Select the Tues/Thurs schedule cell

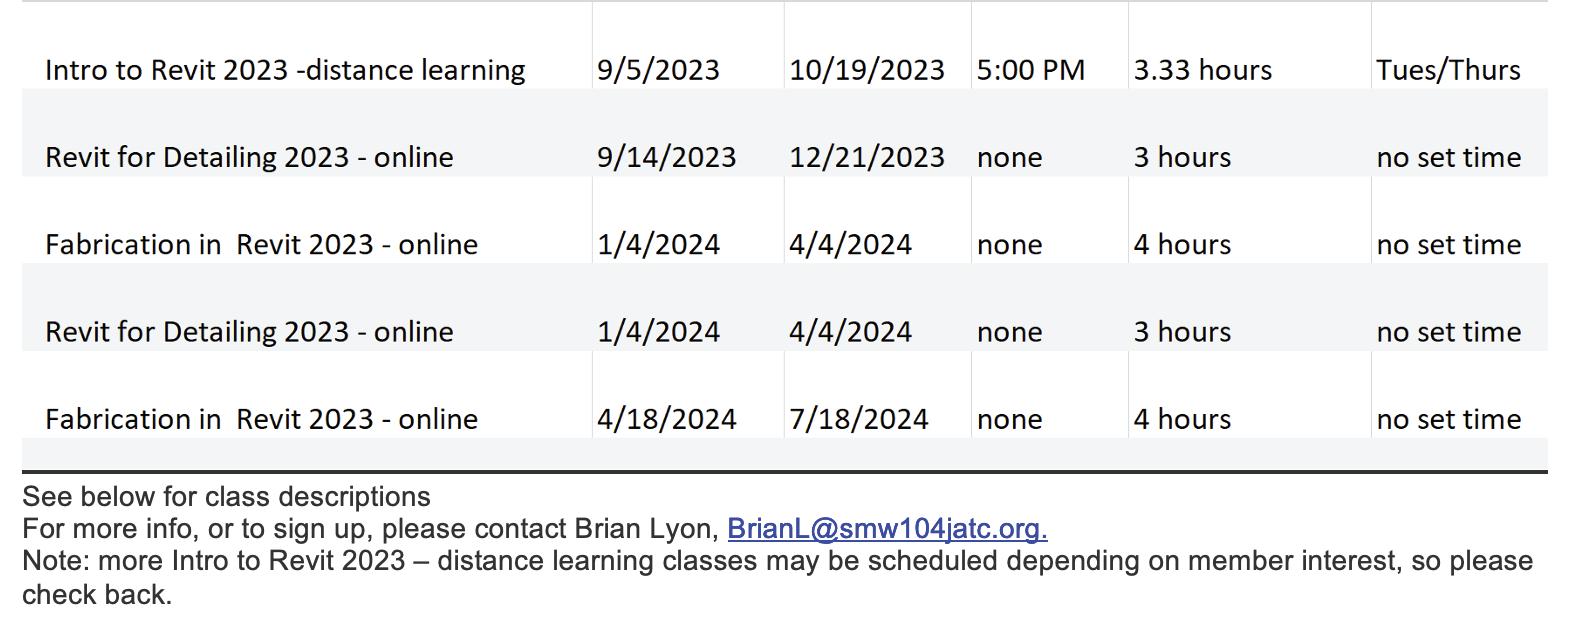point(1447,70)
